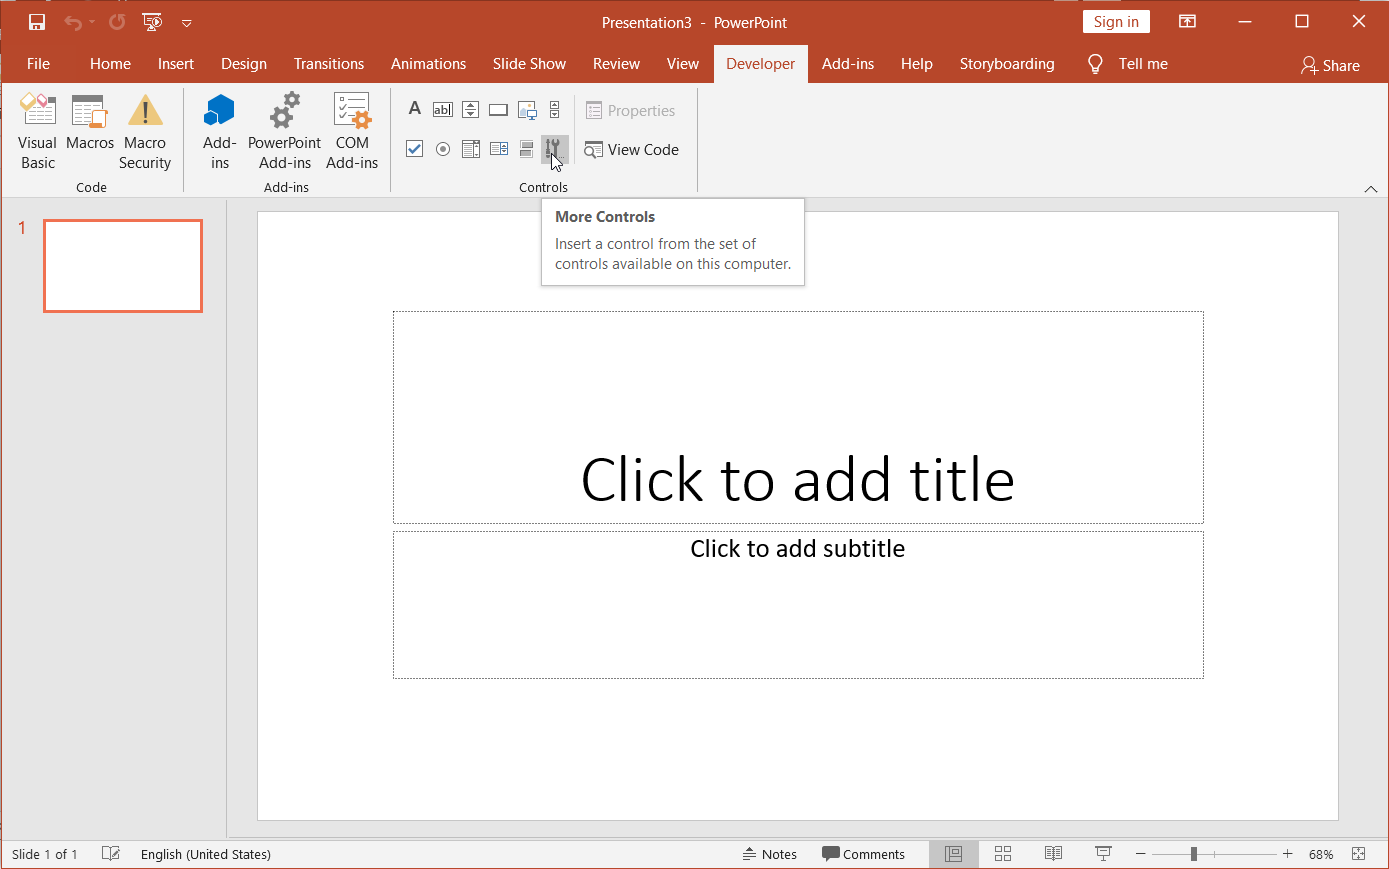1389x869 pixels.
Task: Click the spelling check status icon
Action: point(111,854)
